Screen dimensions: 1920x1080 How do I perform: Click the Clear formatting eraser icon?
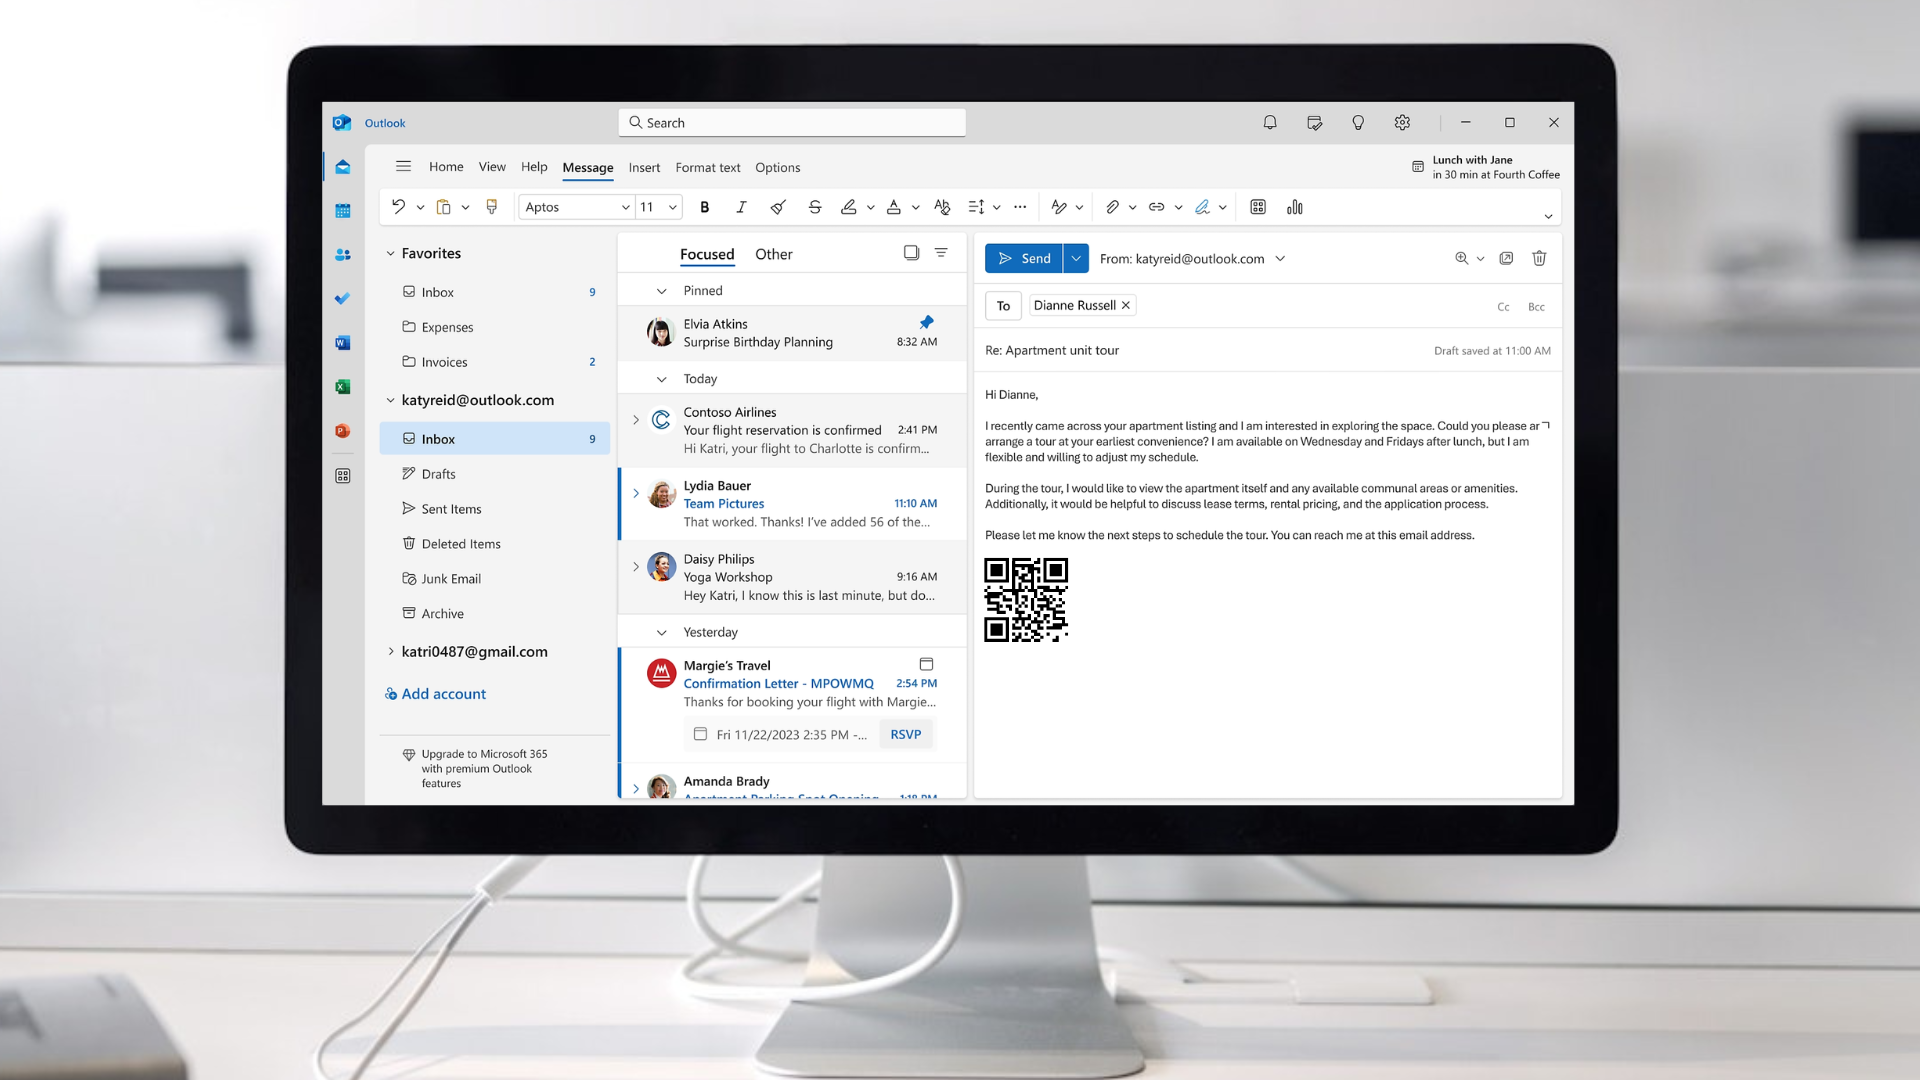pos(778,207)
